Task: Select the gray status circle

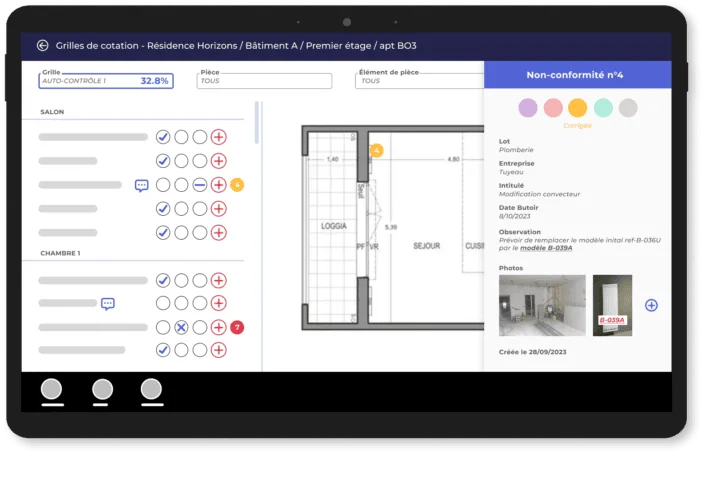Action: coord(628,108)
